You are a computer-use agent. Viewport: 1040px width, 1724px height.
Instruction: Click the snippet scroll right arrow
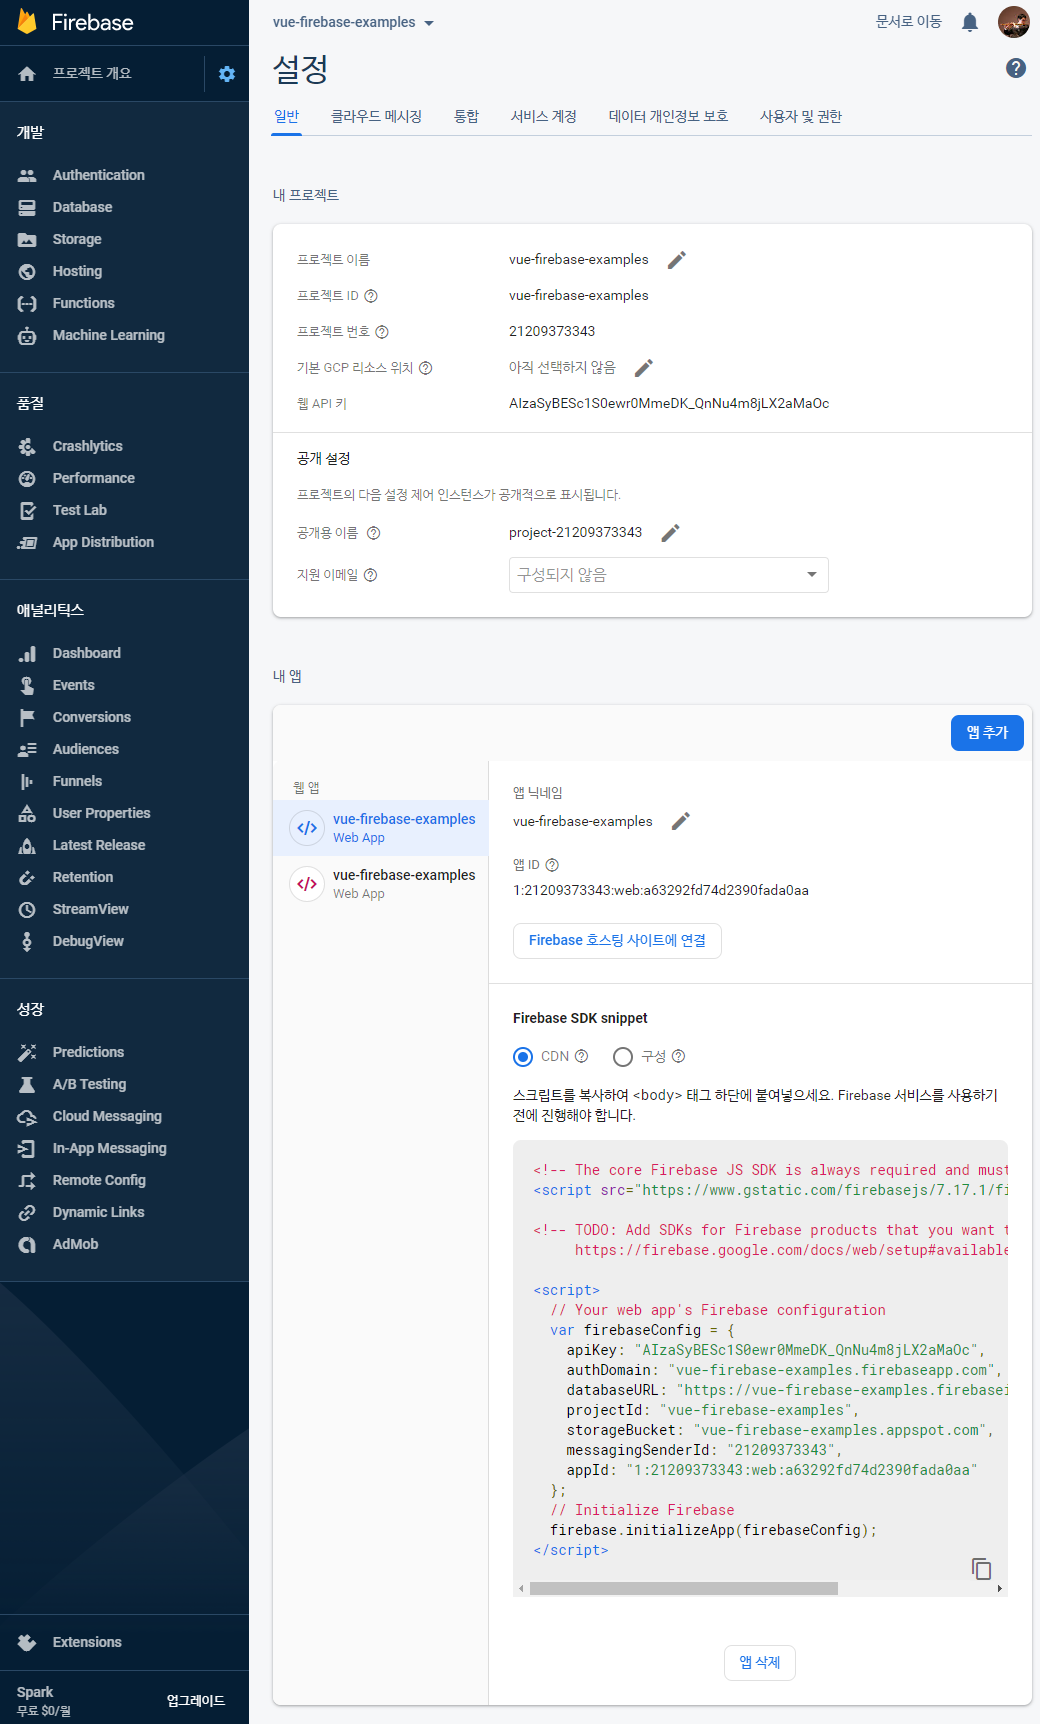pyautogui.click(x=999, y=1588)
